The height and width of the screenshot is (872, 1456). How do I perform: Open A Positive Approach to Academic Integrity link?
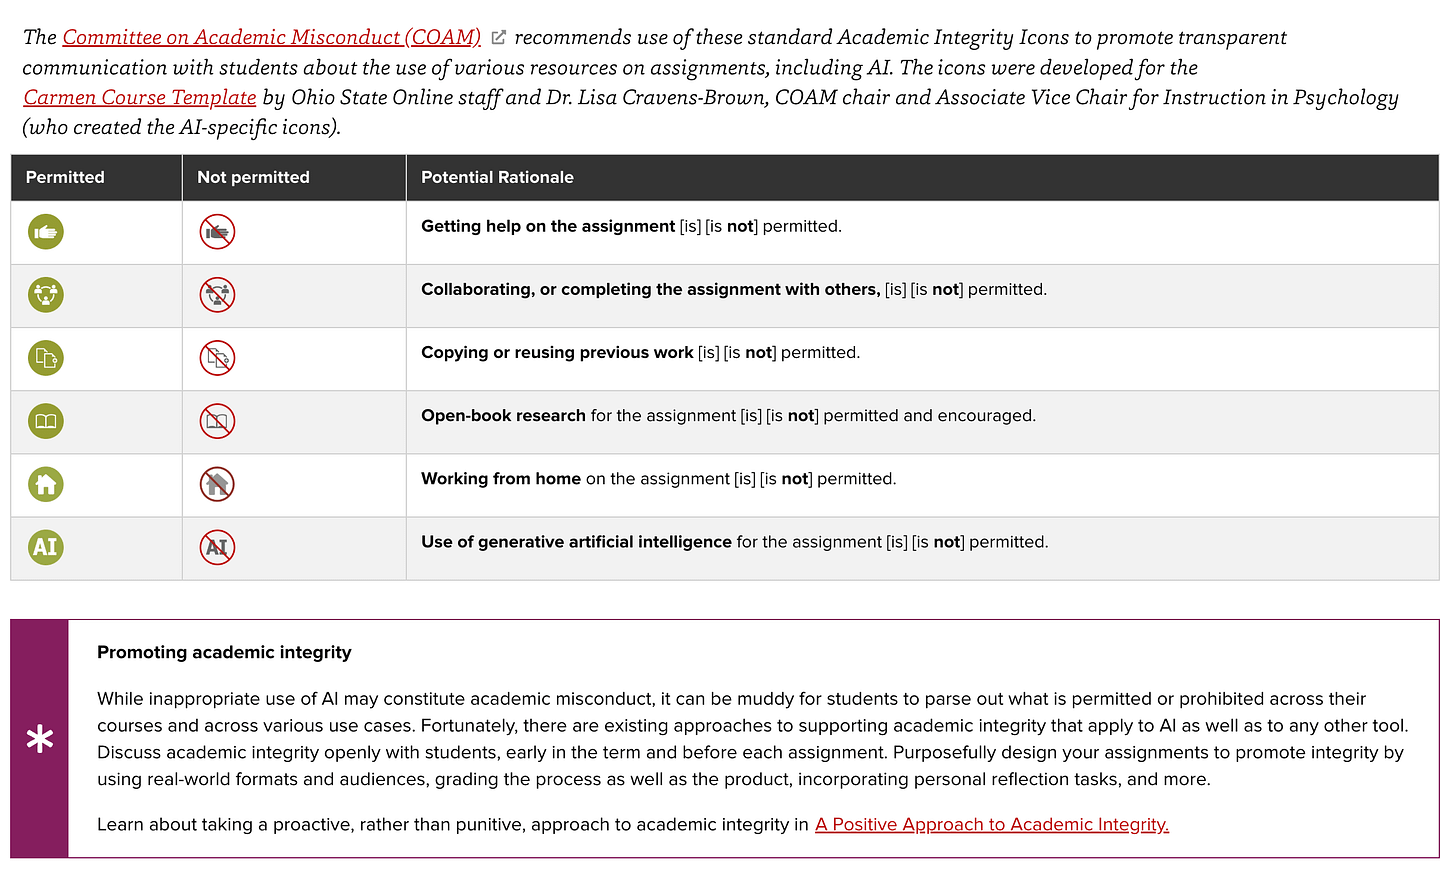tap(992, 824)
